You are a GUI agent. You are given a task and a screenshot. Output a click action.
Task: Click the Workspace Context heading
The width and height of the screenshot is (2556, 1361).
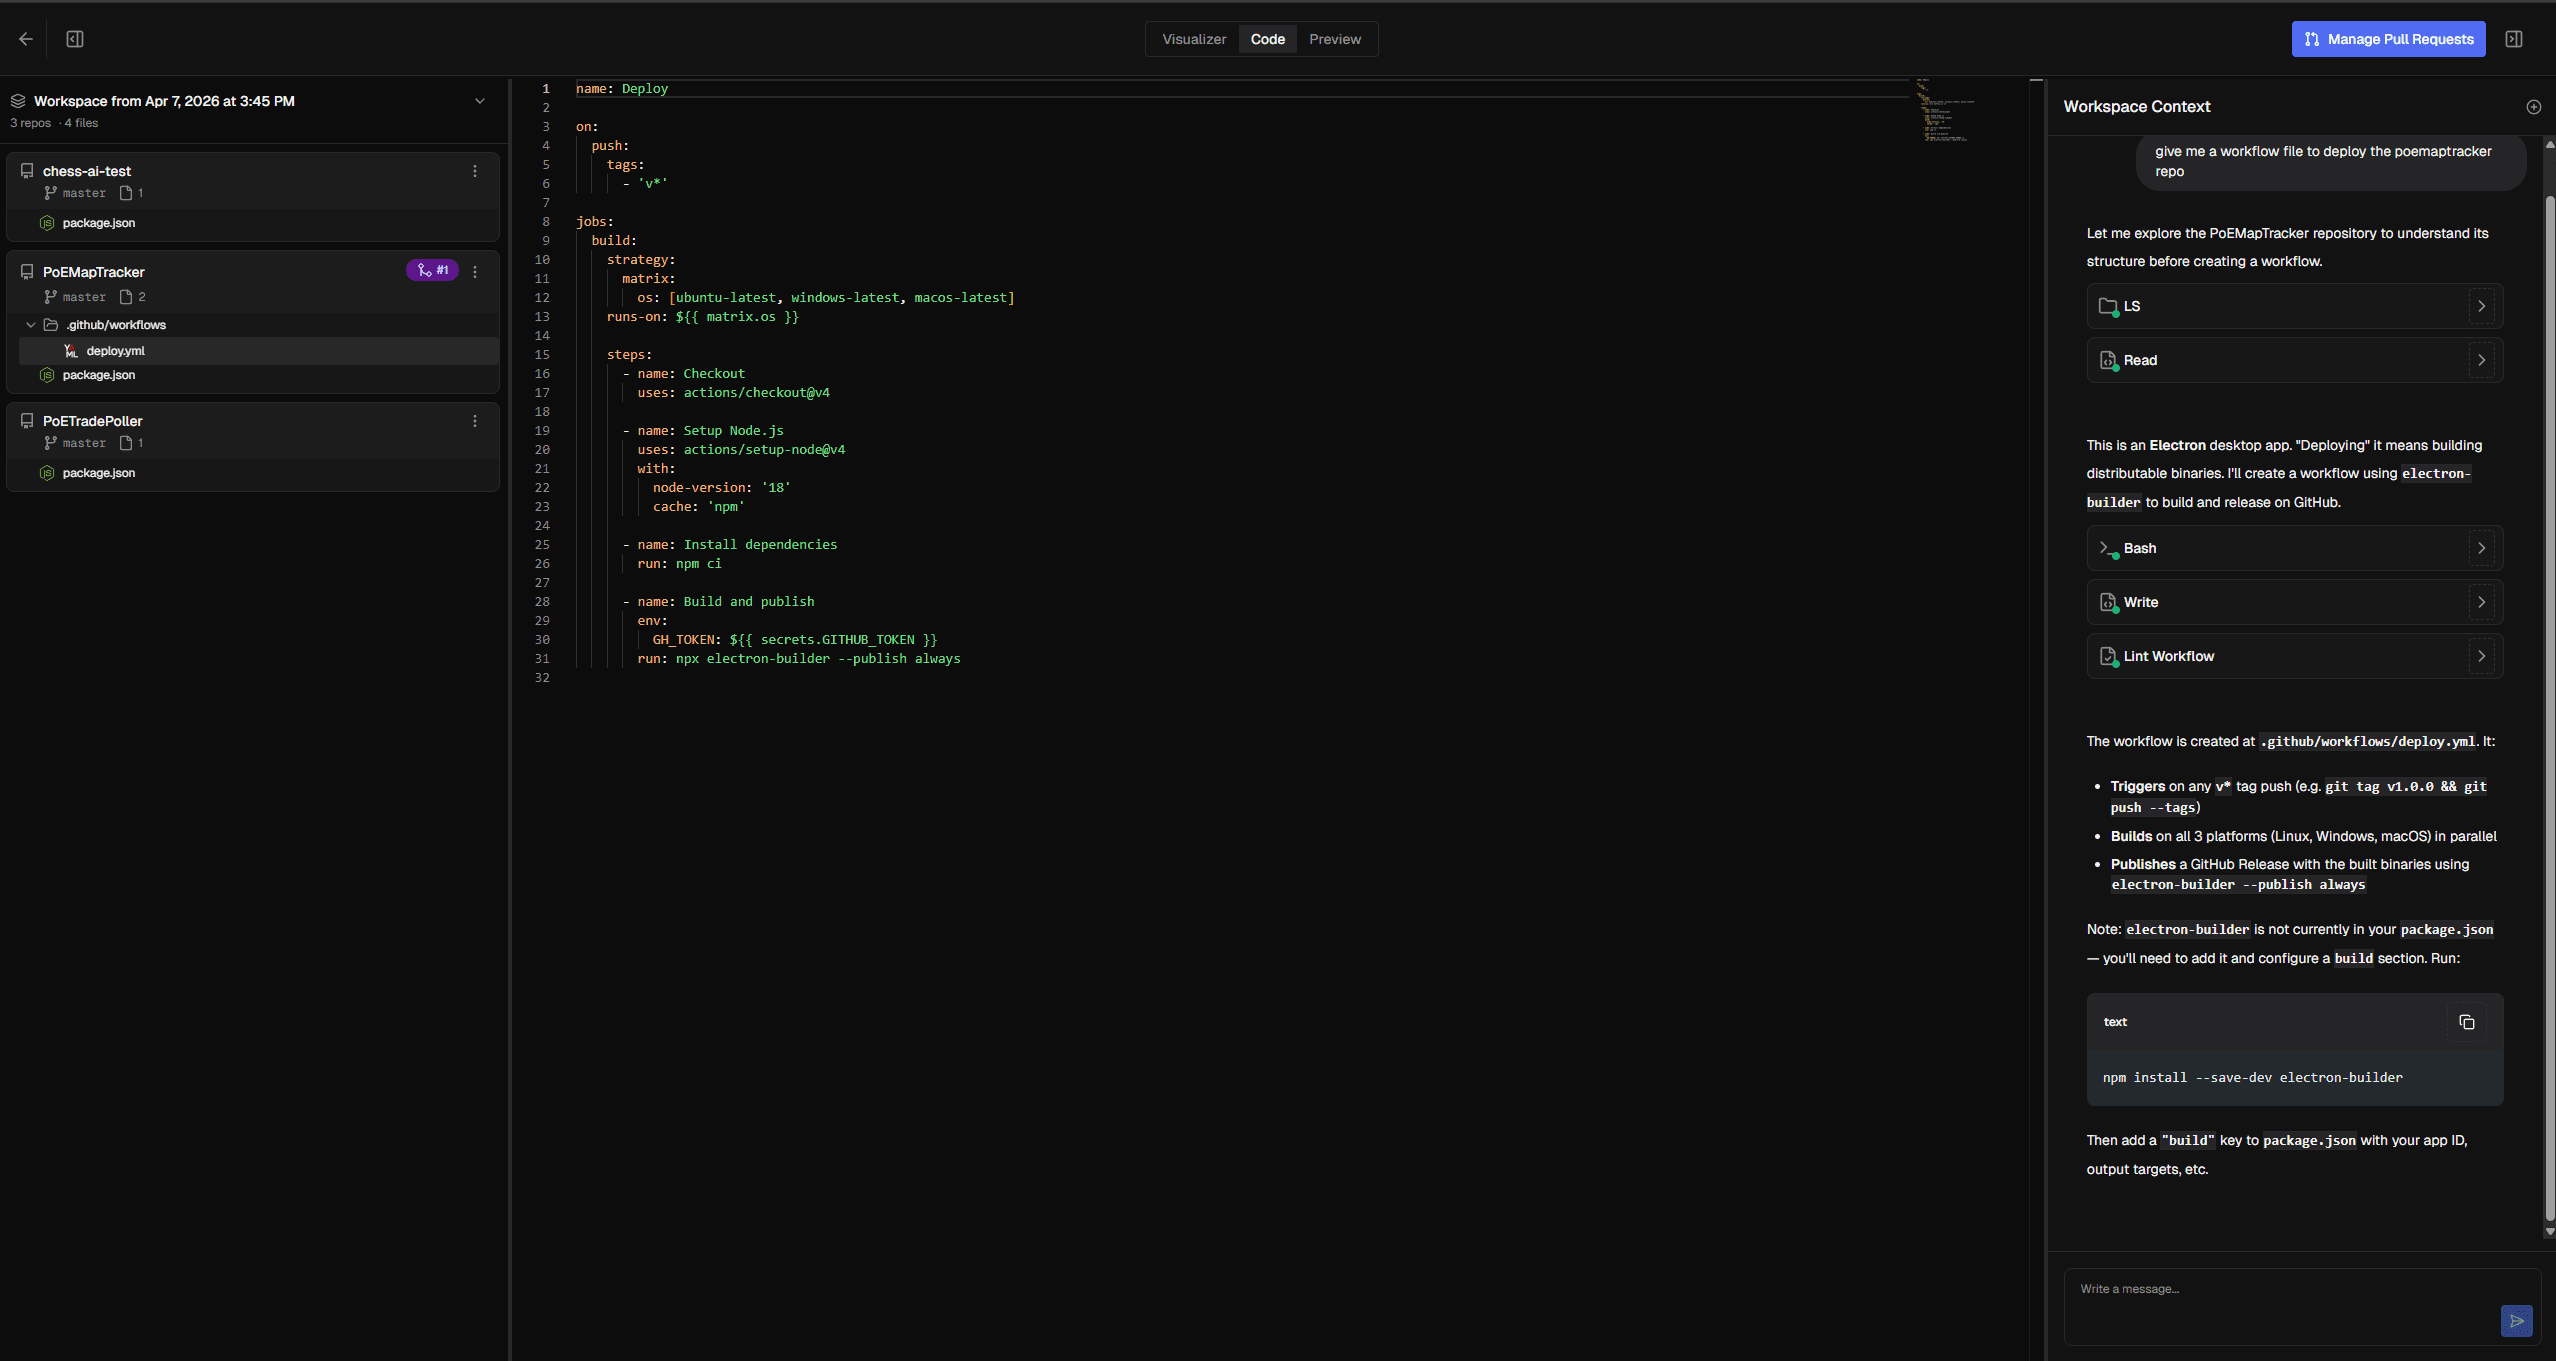(2136, 107)
